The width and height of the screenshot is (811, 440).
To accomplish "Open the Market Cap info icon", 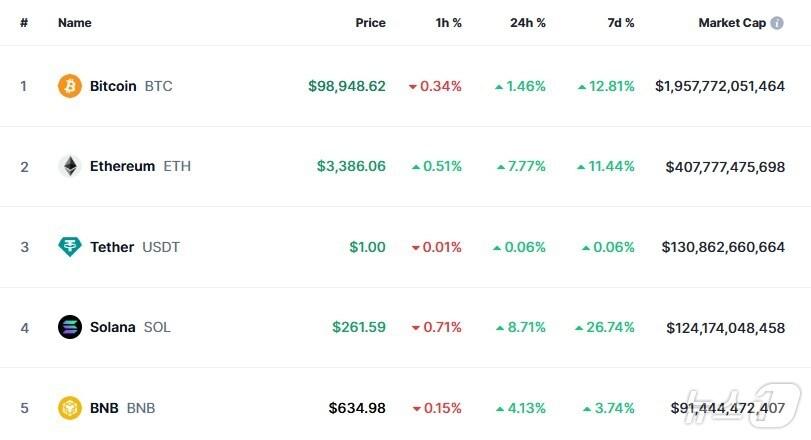I will [x=777, y=22].
